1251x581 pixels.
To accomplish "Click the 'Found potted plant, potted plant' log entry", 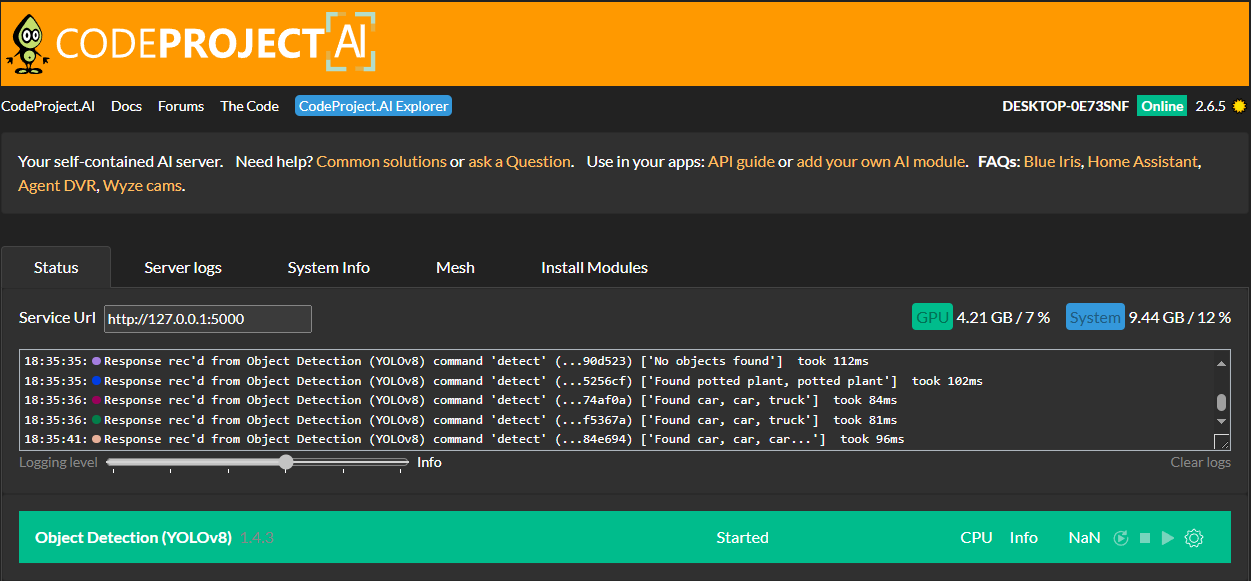I will (503, 381).
